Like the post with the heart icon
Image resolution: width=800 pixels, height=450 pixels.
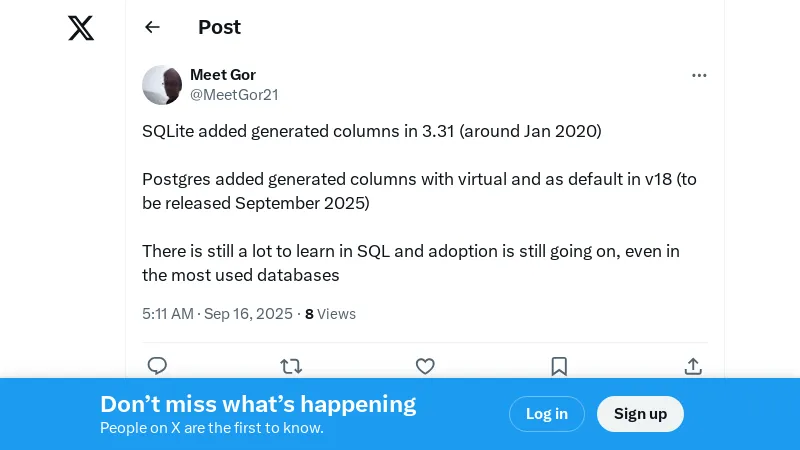pos(425,366)
